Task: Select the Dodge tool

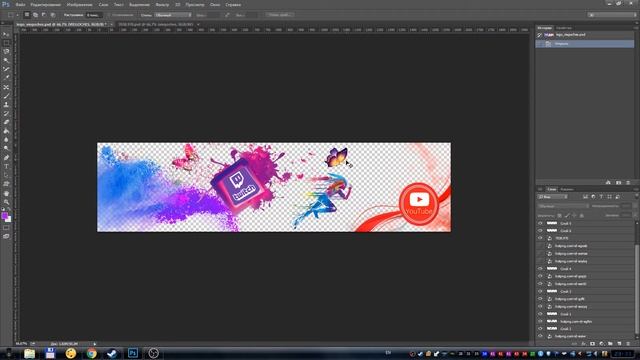Action: [6, 149]
